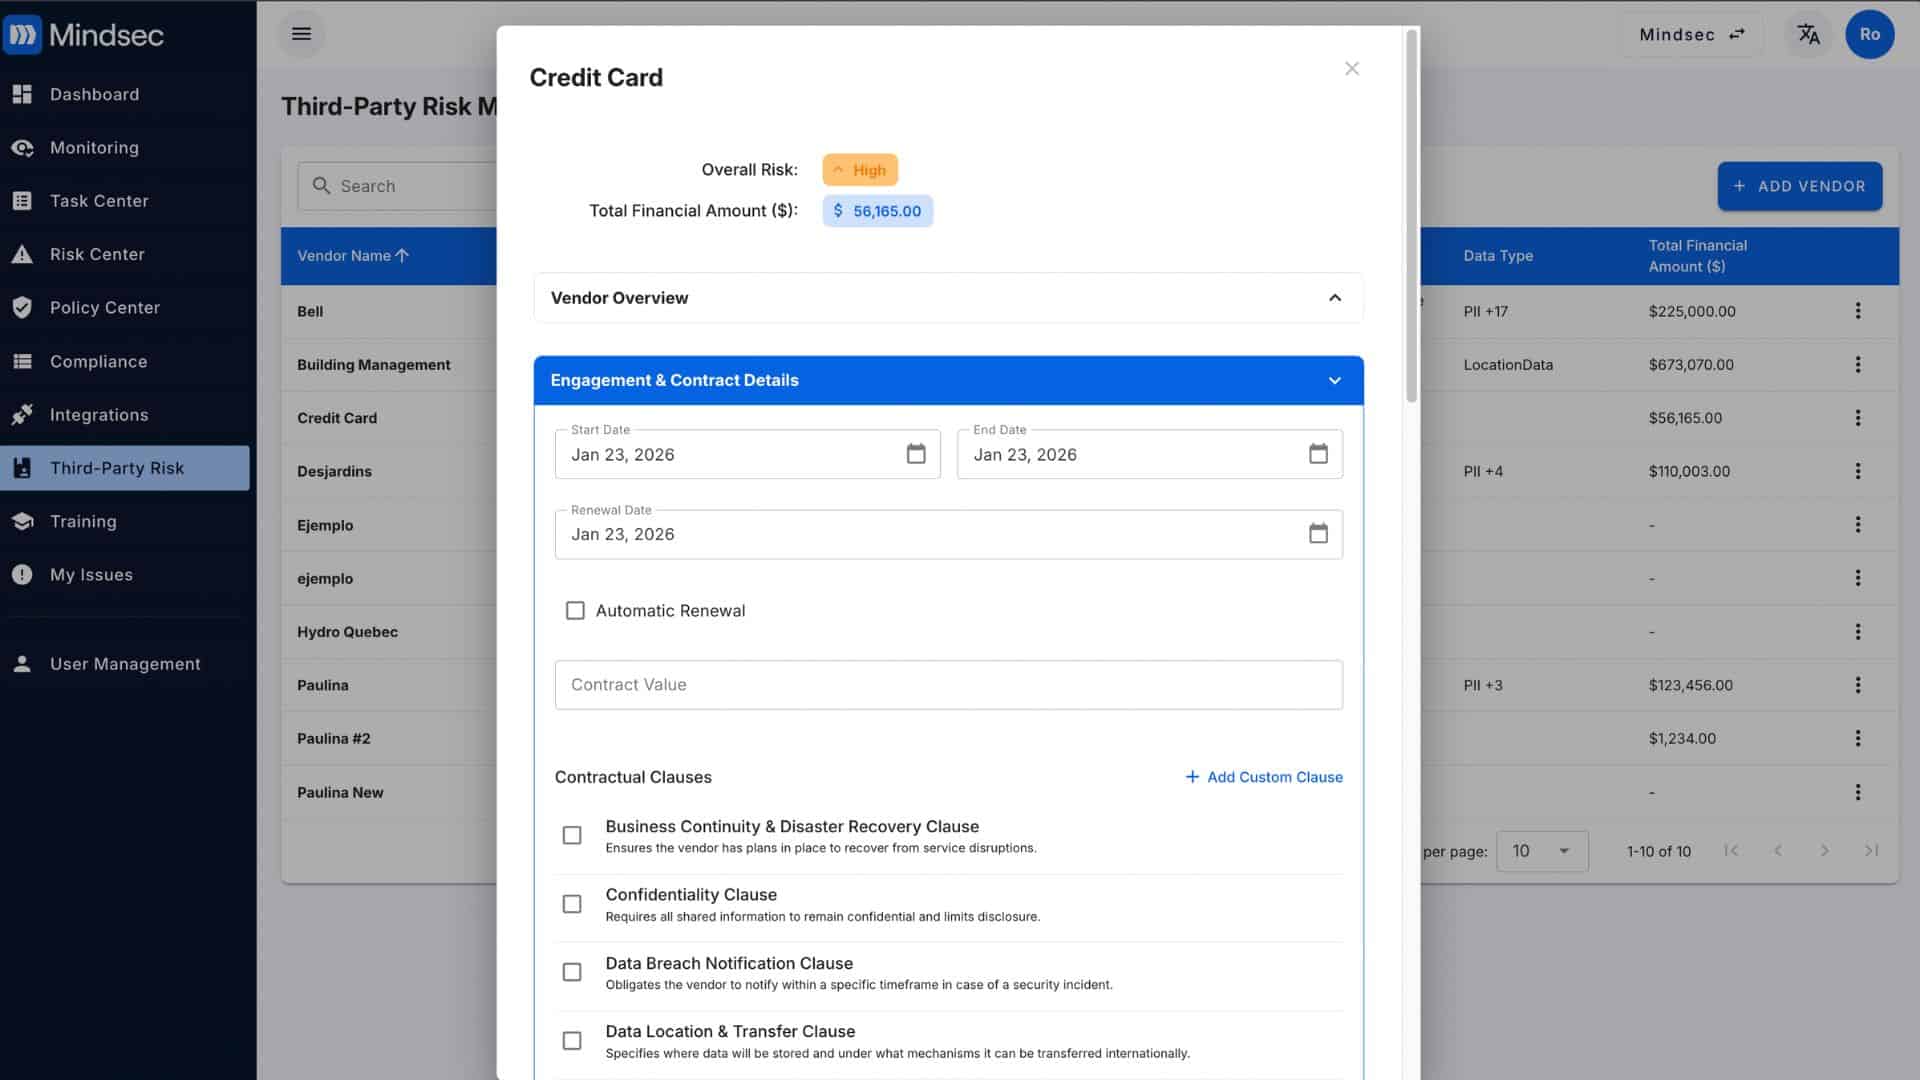Open the rows per page dropdown
The height and width of the screenshot is (1080, 1920).
click(1541, 851)
